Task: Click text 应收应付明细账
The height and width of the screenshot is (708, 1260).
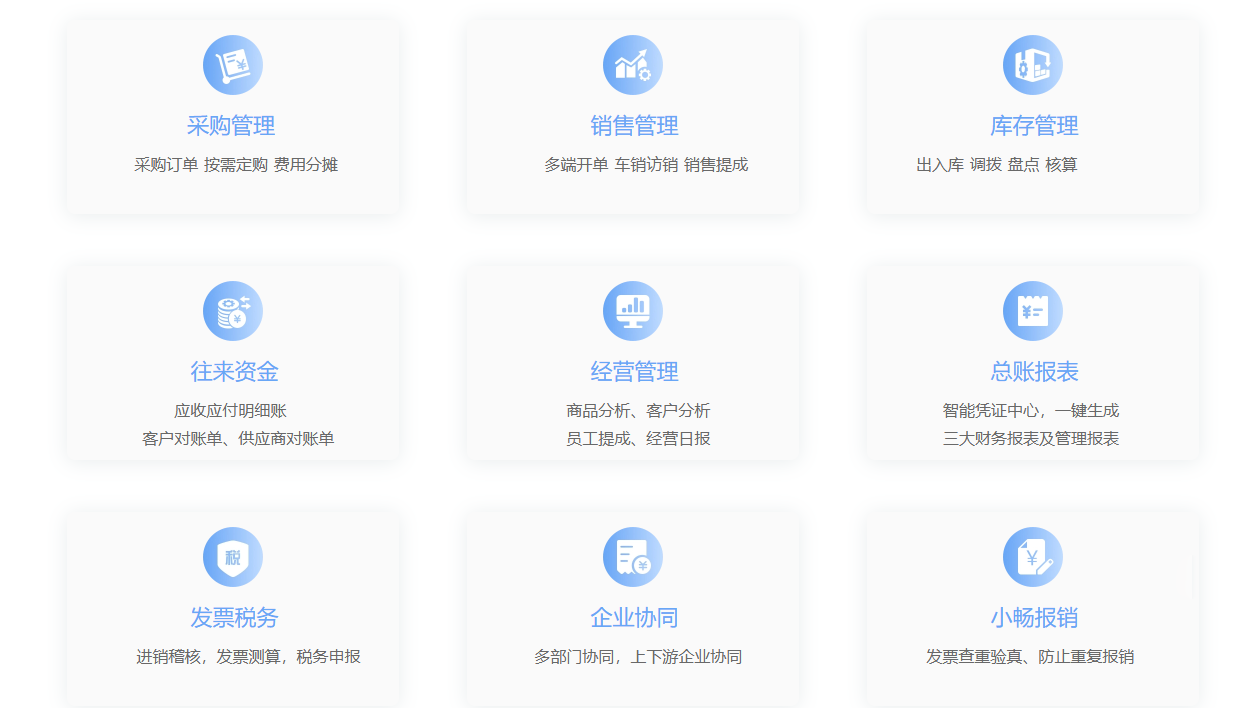Action: pyautogui.click(x=231, y=411)
